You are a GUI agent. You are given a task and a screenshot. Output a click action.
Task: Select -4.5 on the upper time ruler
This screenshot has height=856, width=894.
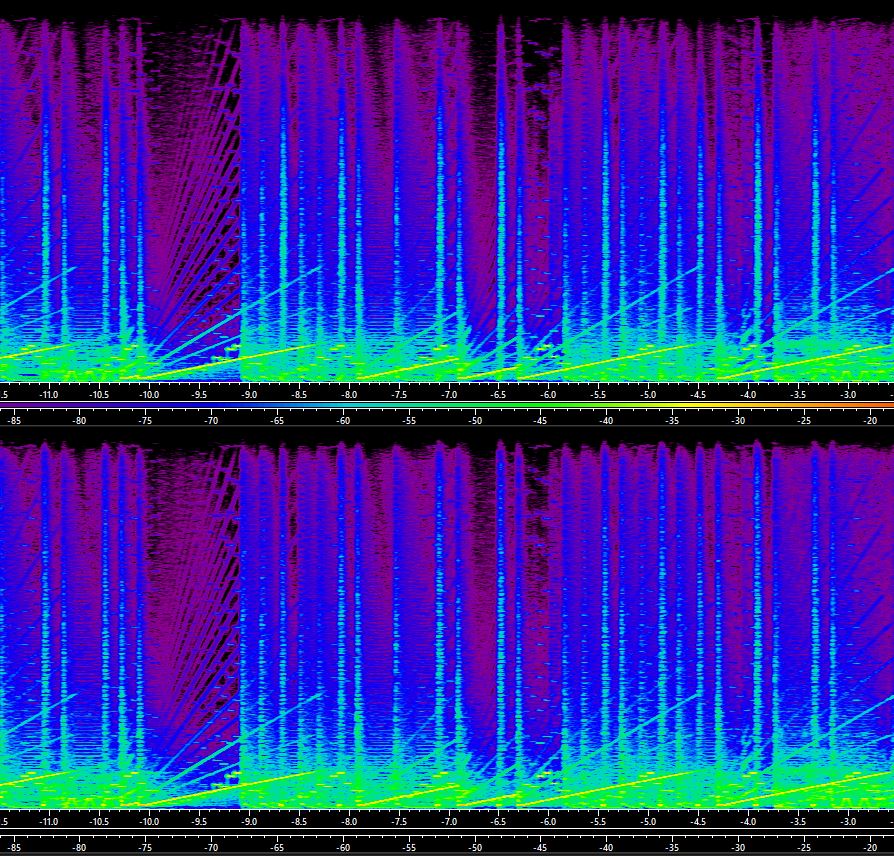pyautogui.click(x=698, y=394)
